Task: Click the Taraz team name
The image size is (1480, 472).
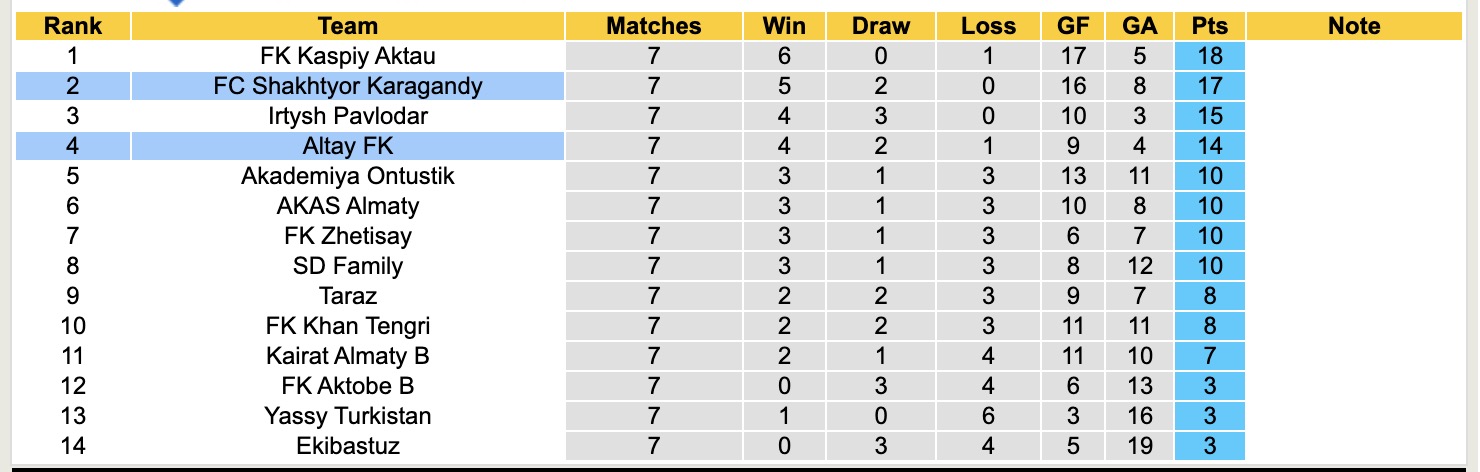Action: click(x=348, y=296)
